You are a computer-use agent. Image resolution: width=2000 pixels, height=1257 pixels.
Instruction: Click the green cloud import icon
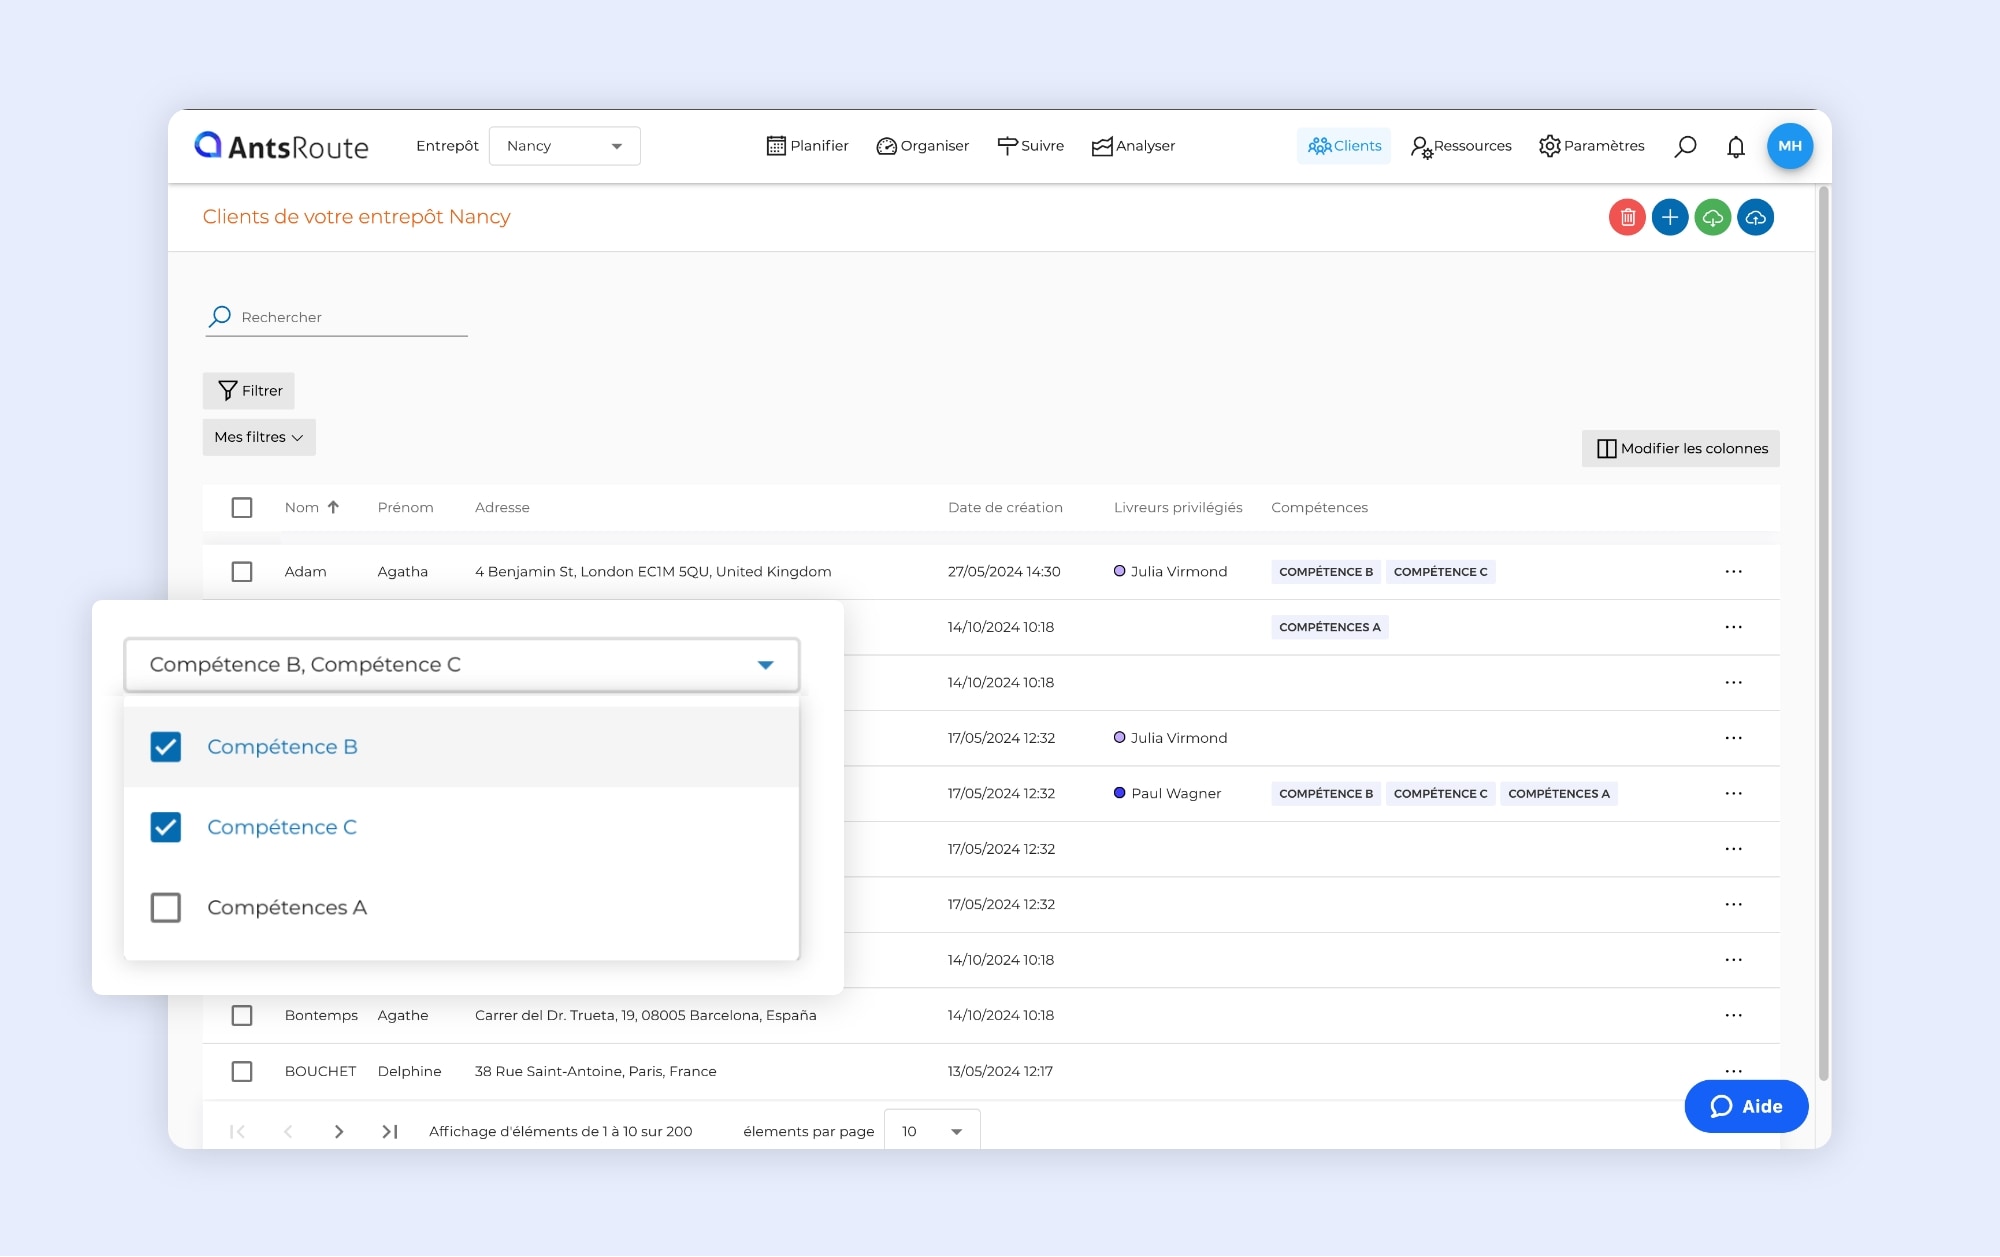1713,217
